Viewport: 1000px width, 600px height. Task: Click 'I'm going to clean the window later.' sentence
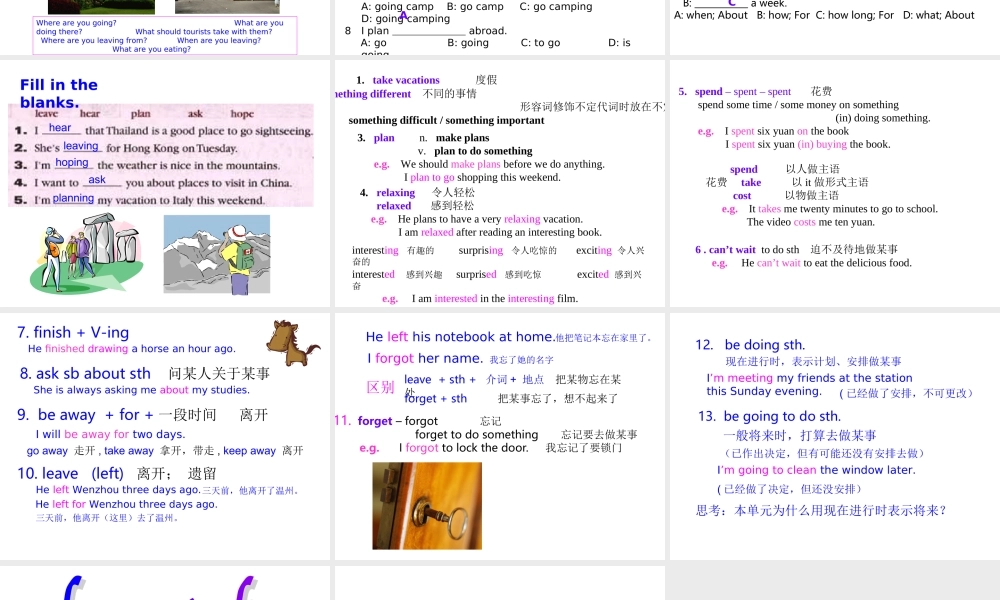coord(816,470)
